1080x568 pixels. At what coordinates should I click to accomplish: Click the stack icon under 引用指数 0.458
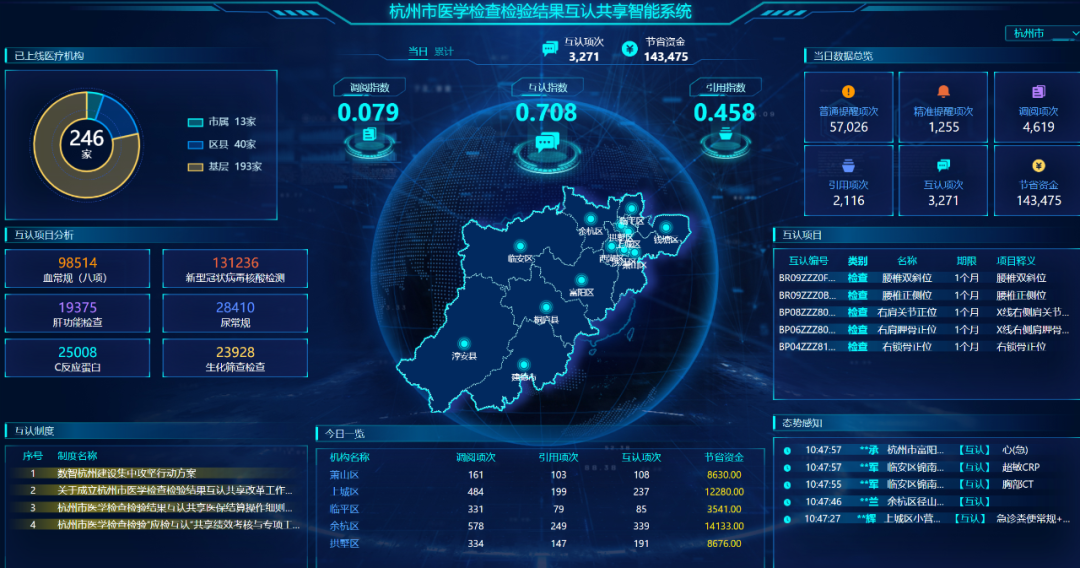point(724,136)
